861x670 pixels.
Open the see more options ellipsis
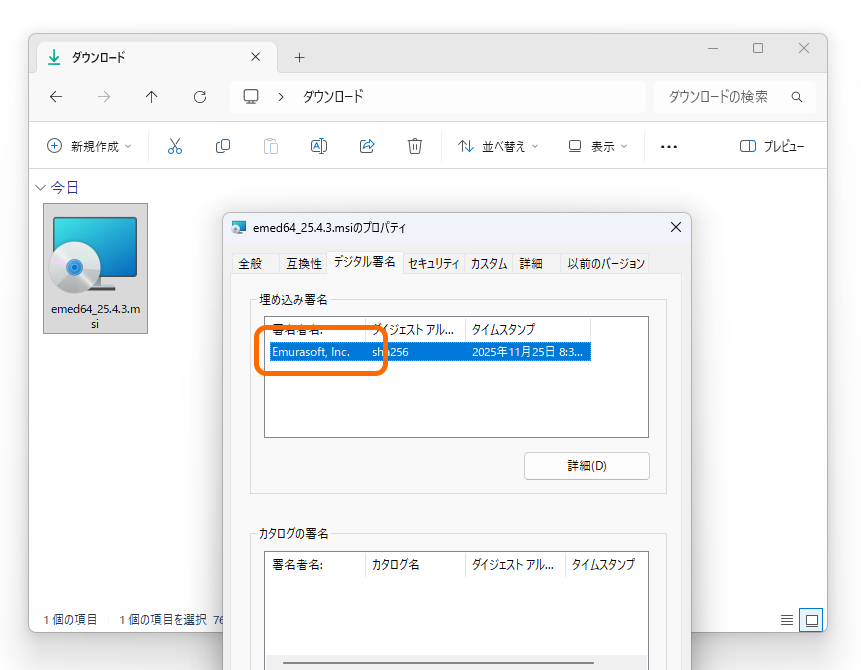pos(668,146)
